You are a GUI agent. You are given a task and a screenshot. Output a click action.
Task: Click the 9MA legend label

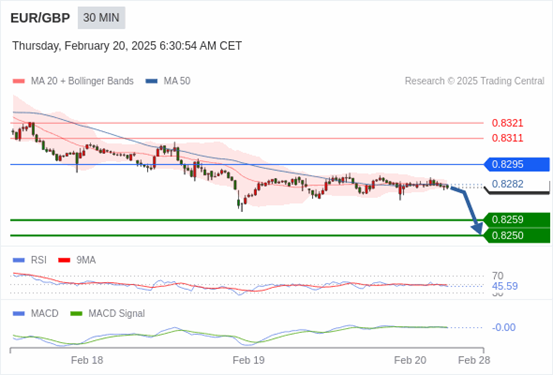coord(86,260)
